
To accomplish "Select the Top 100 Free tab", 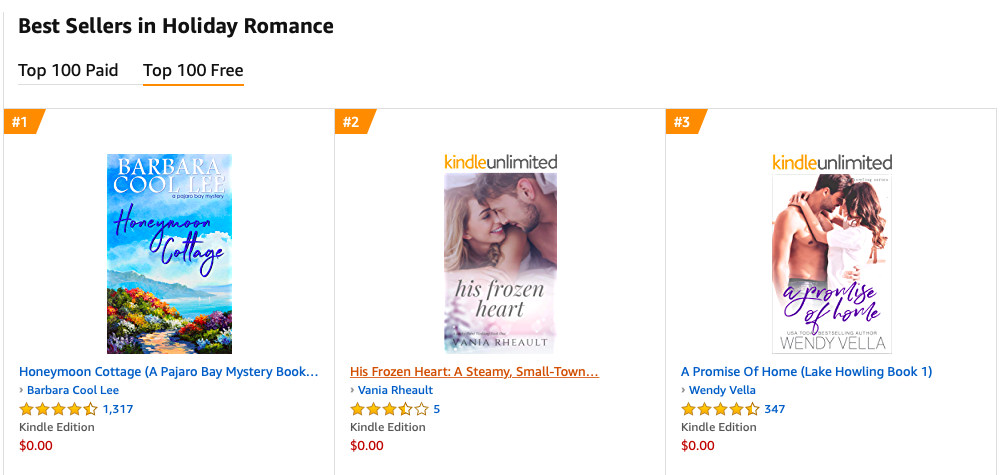I will tap(193, 70).
